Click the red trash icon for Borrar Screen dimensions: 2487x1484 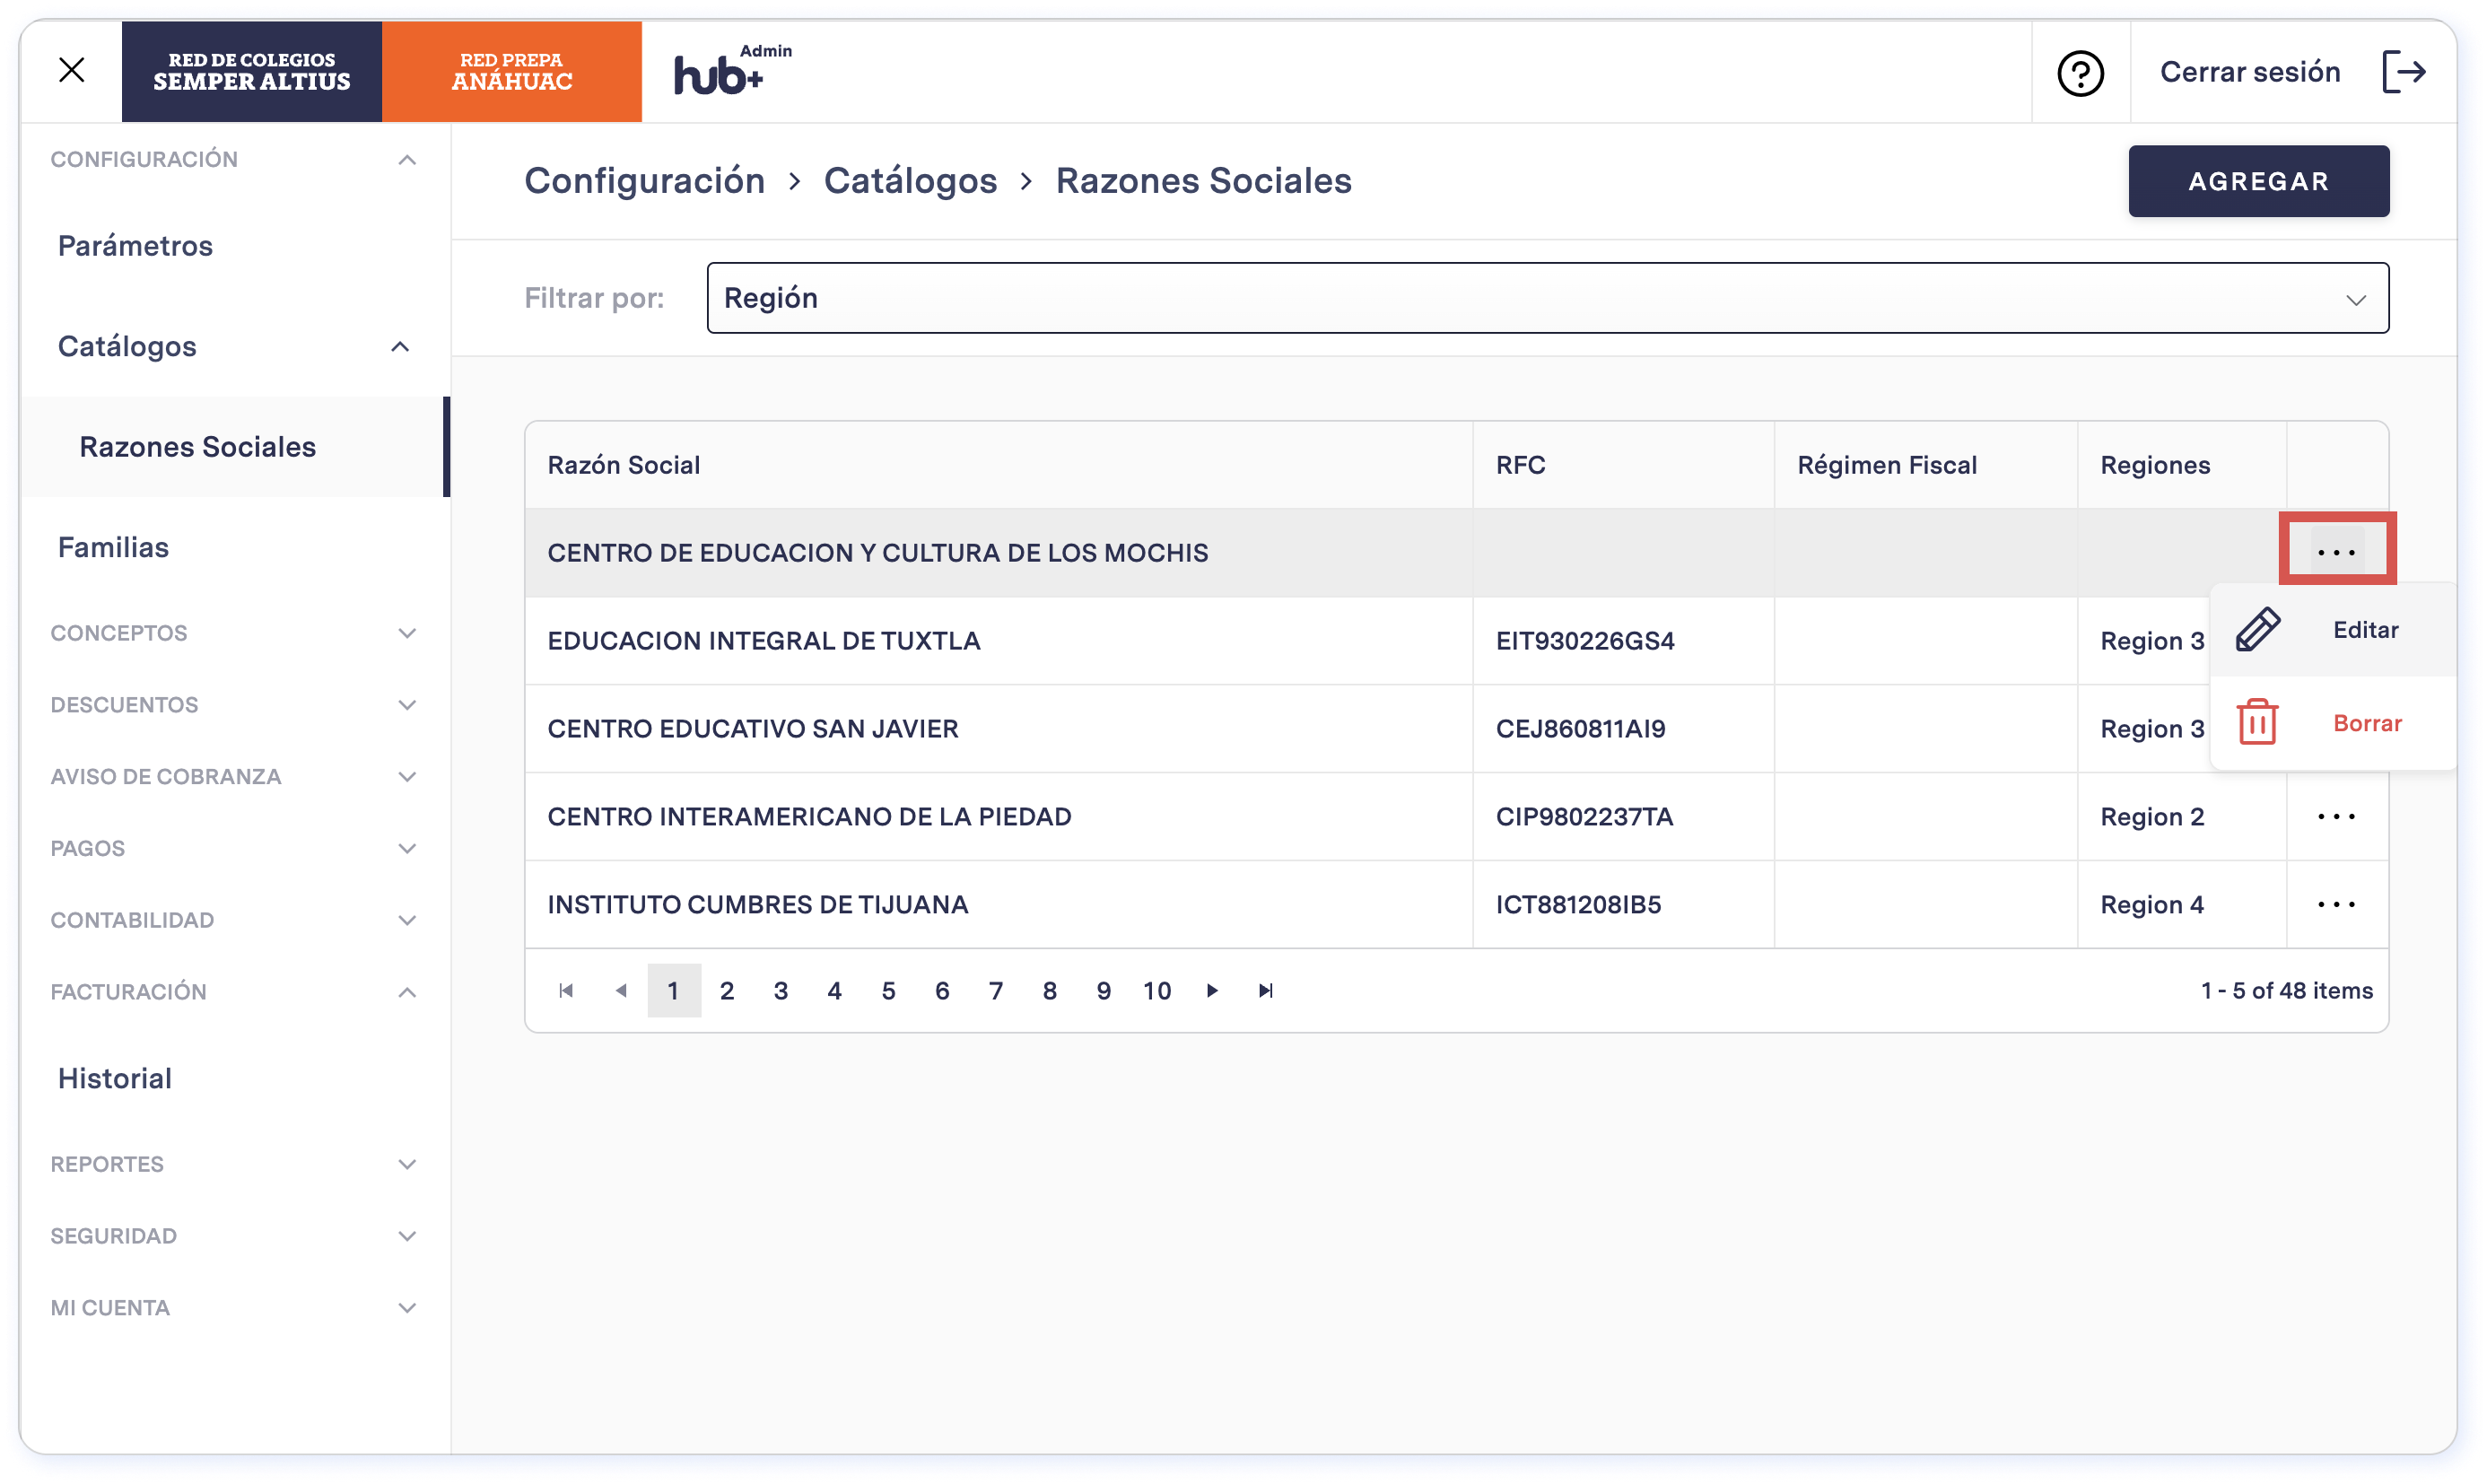(x=2257, y=722)
